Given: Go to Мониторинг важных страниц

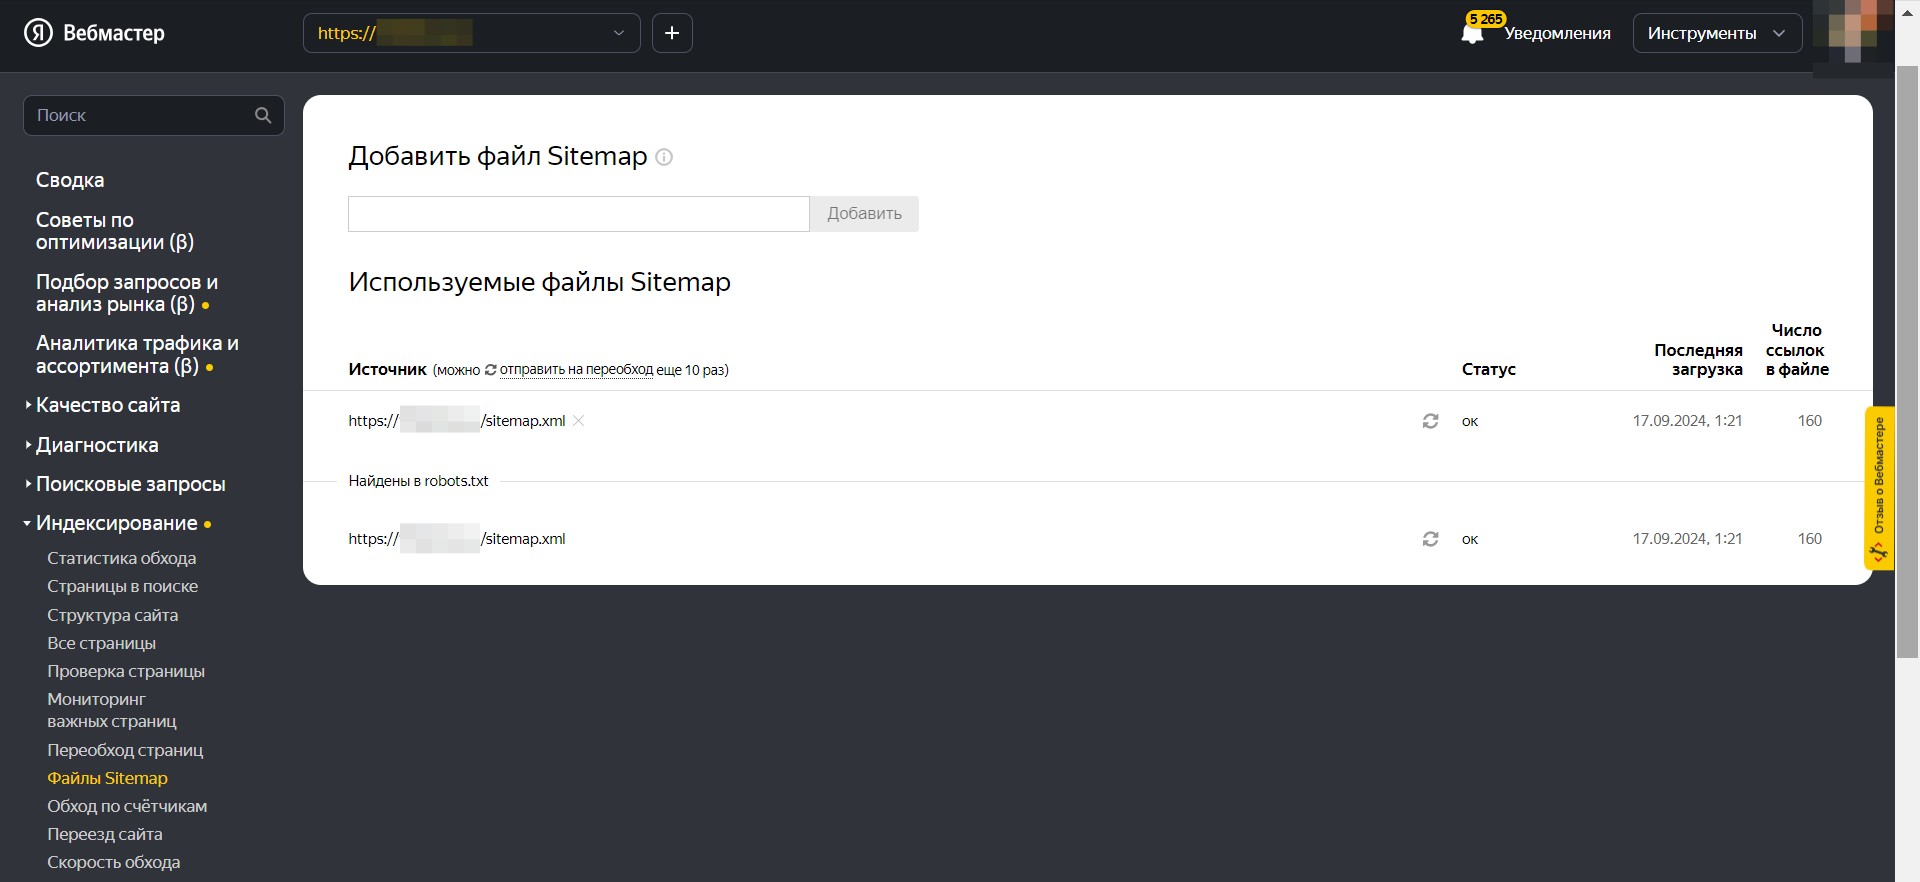Looking at the screenshot, I should click(112, 710).
